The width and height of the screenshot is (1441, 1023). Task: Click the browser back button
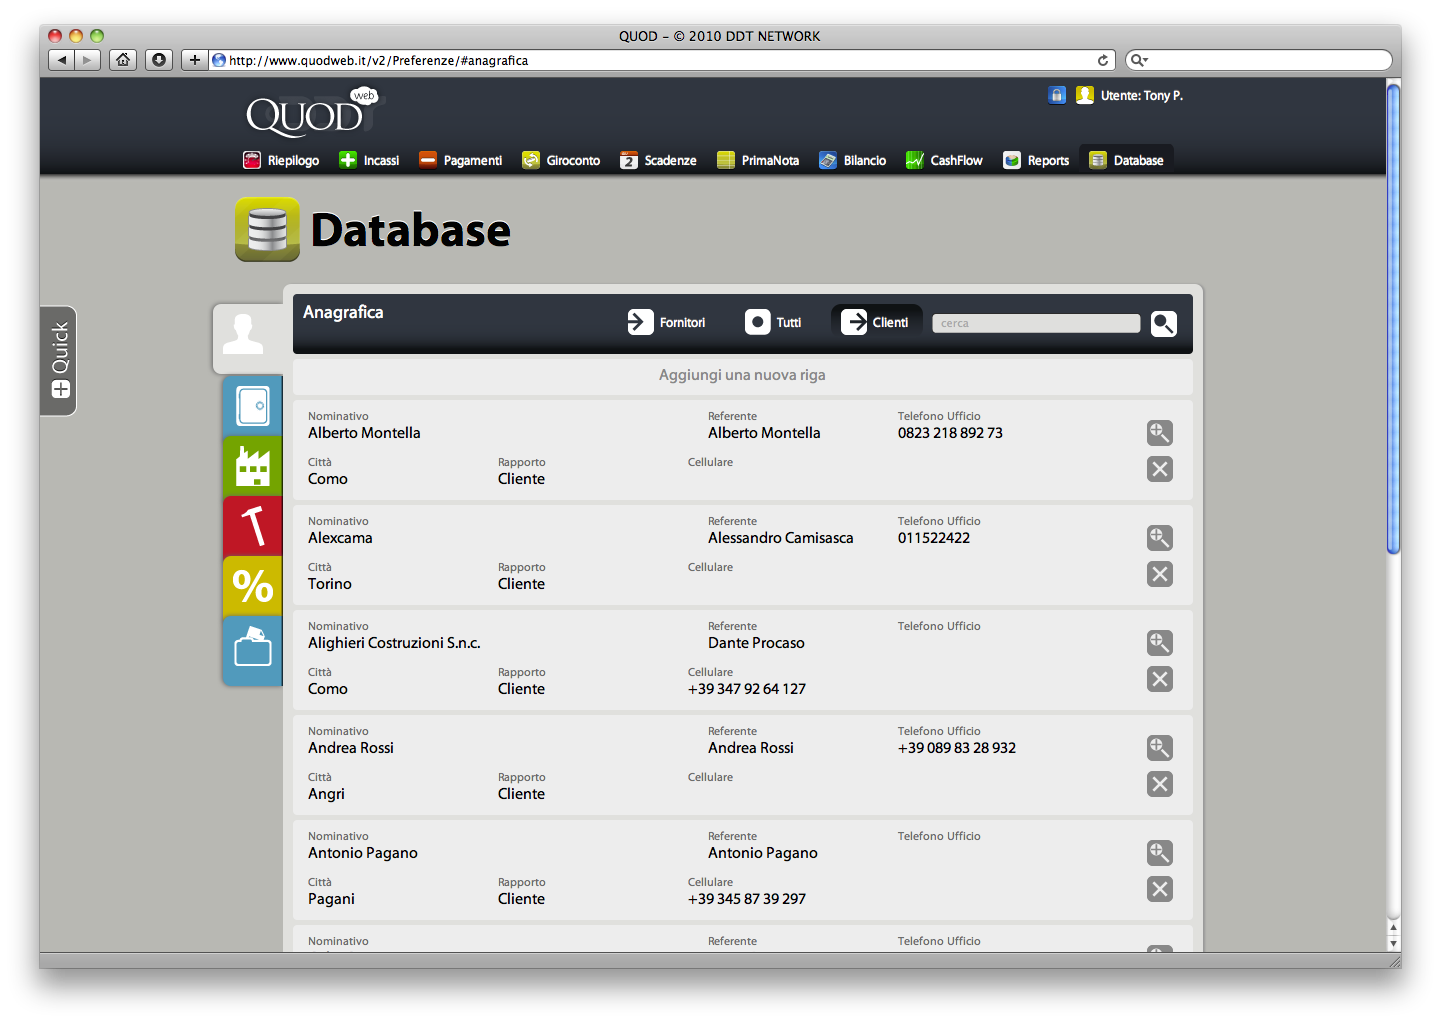pos(62,60)
